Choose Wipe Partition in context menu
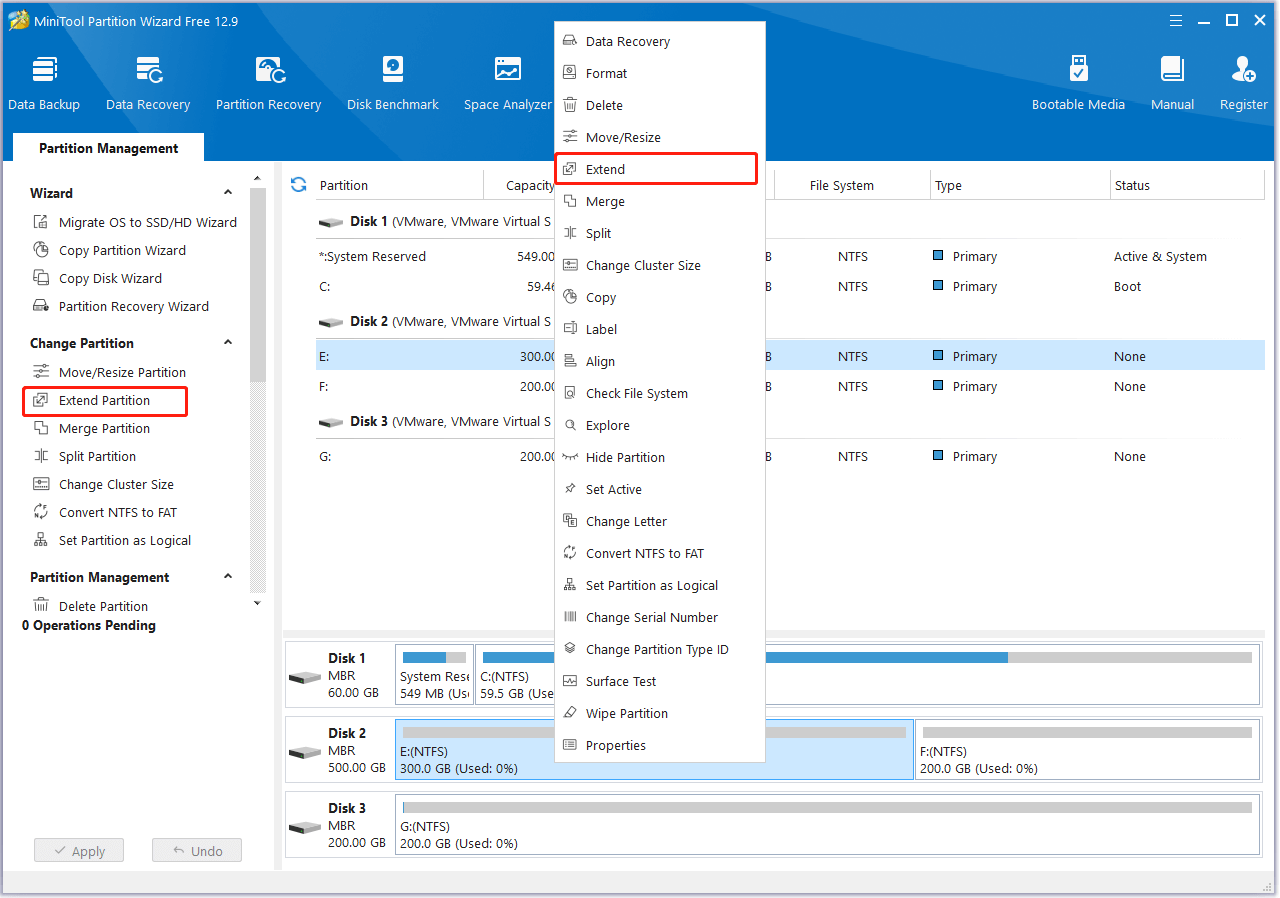This screenshot has height=898, width=1280. pos(660,714)
